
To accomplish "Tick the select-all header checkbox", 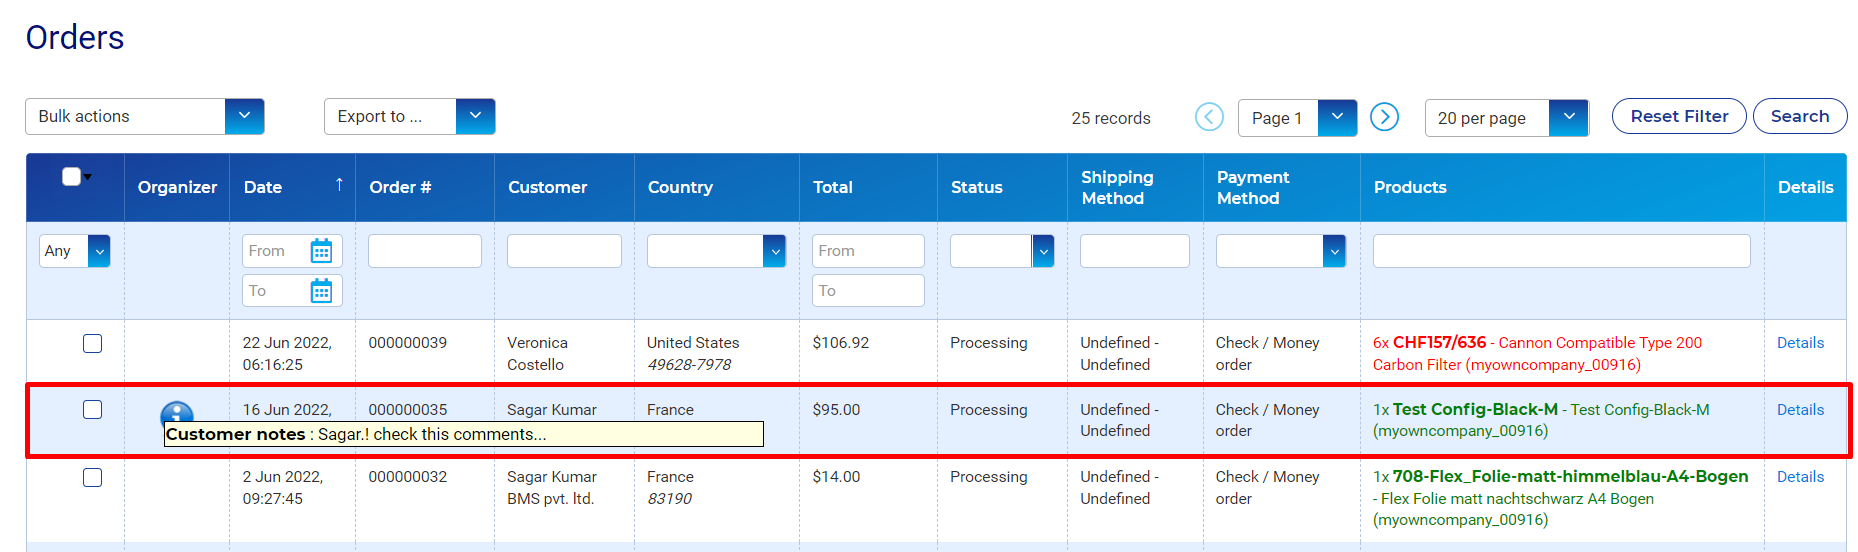I will (x=71, y=177).
